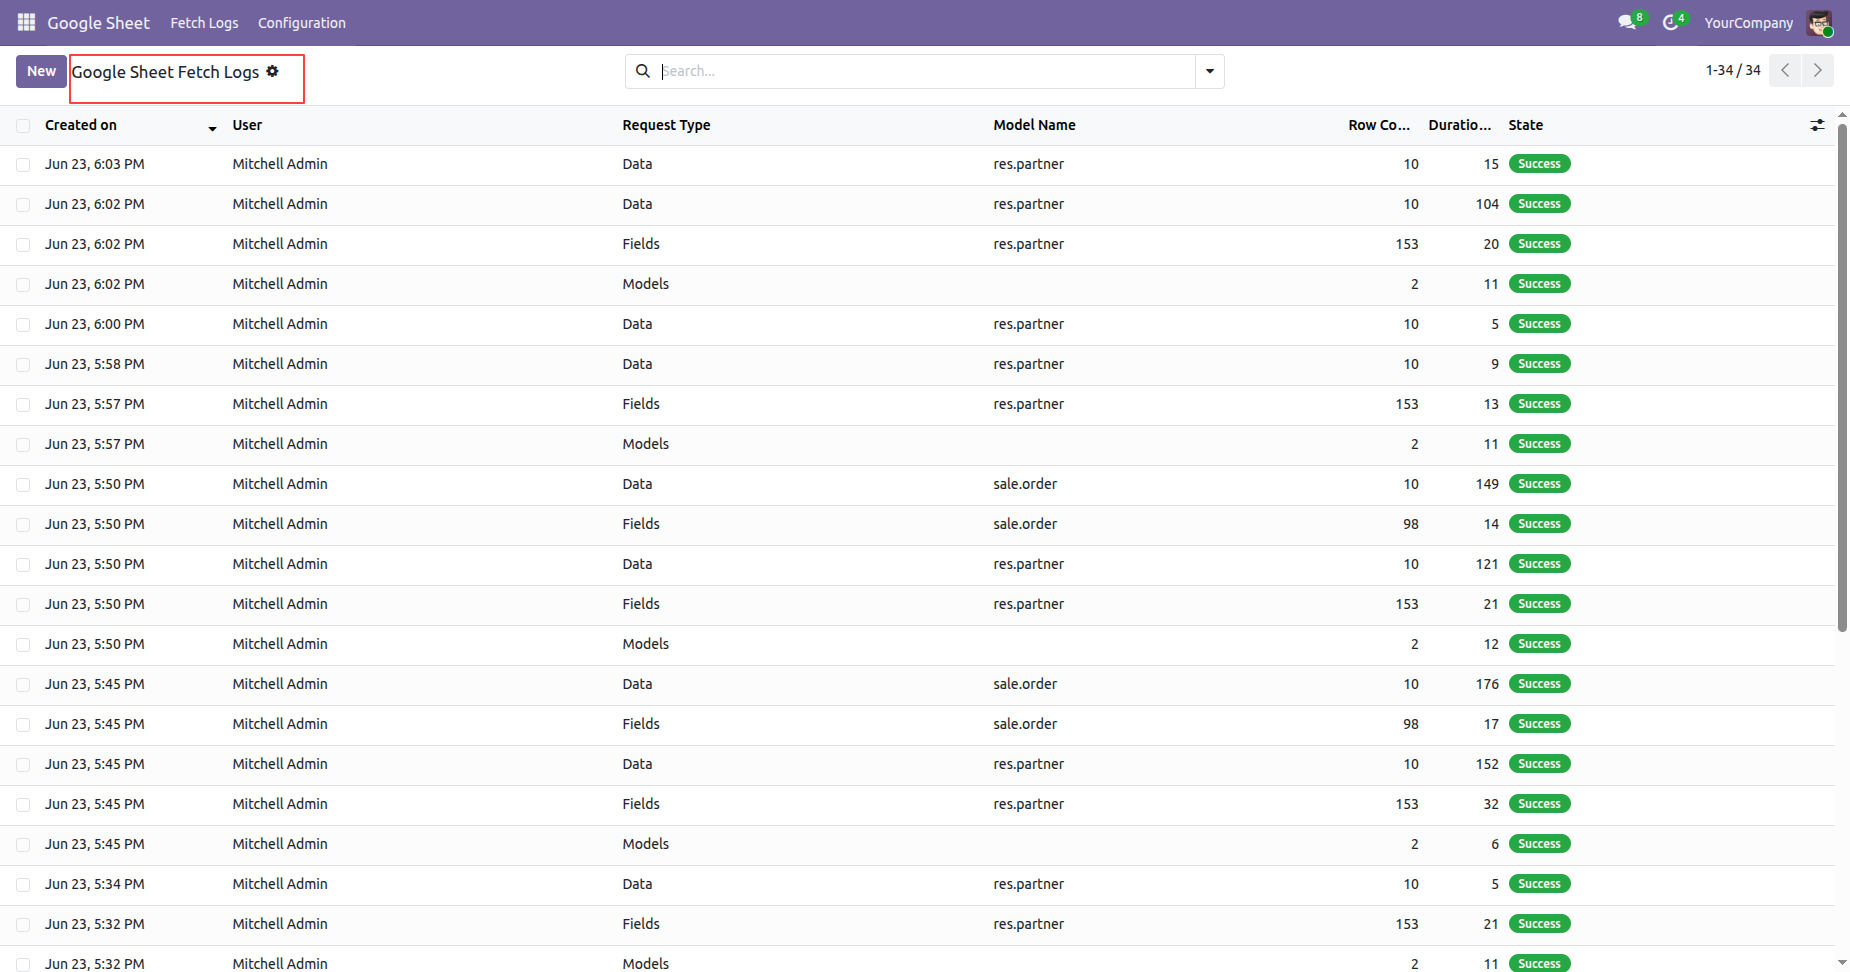Click the scrollbar down arrow at bottom
Viewport: 1850px width, 972px height.
[x=1842, y=963]
